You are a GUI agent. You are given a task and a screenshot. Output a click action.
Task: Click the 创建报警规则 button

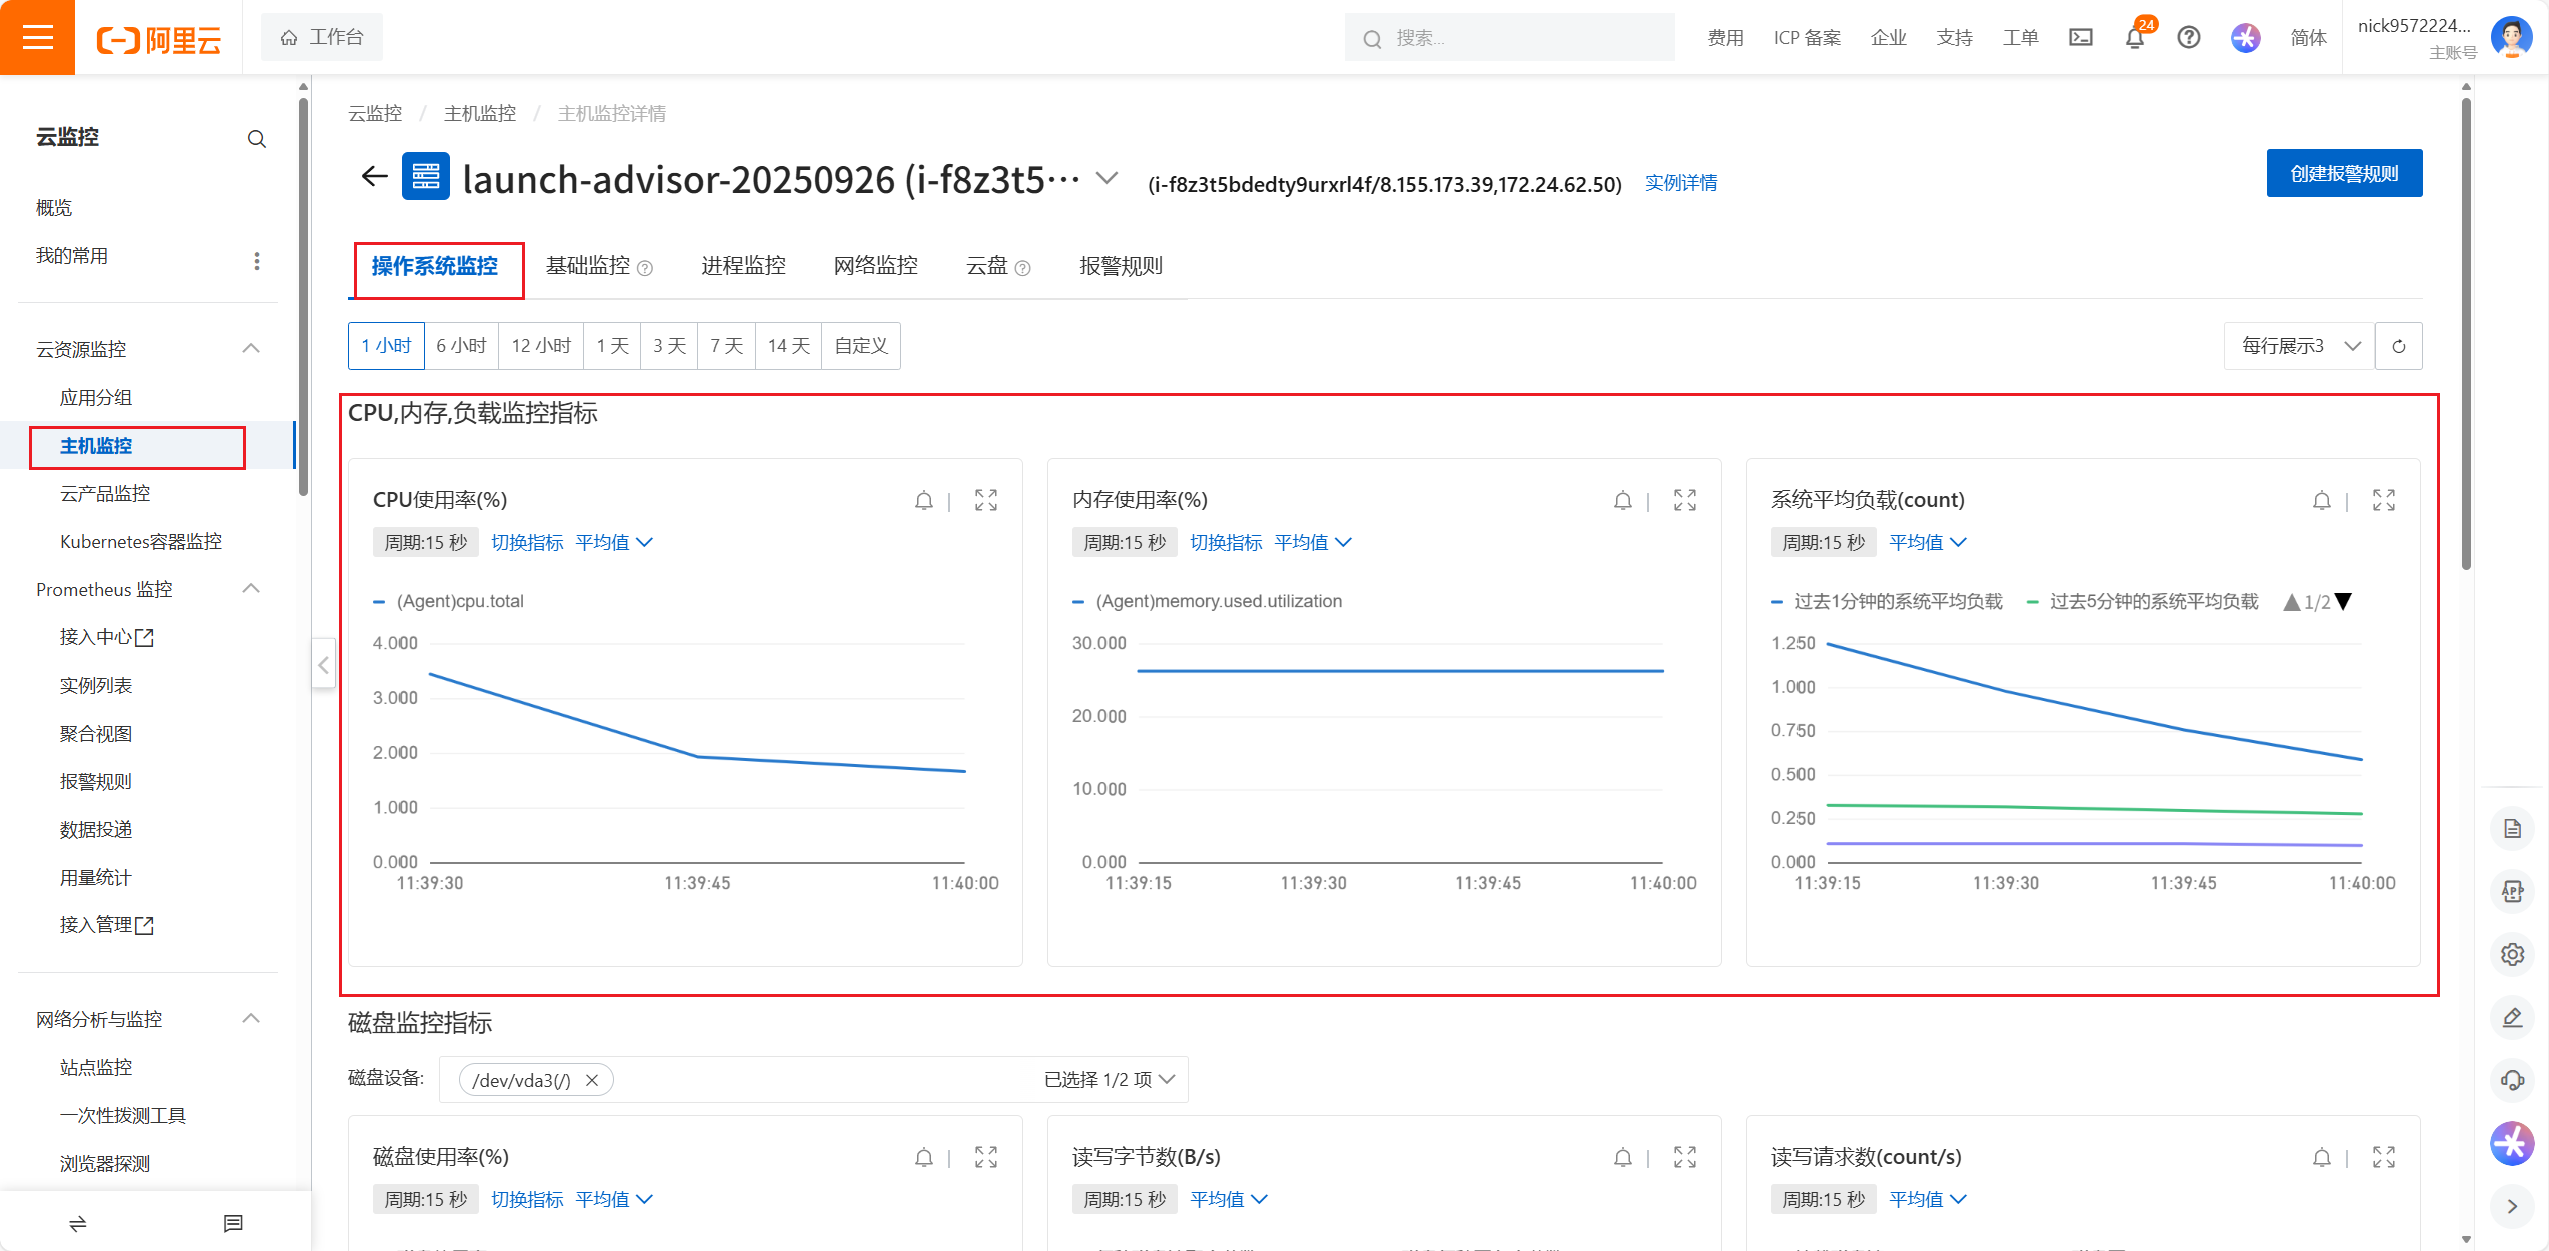coord(2343,174)
